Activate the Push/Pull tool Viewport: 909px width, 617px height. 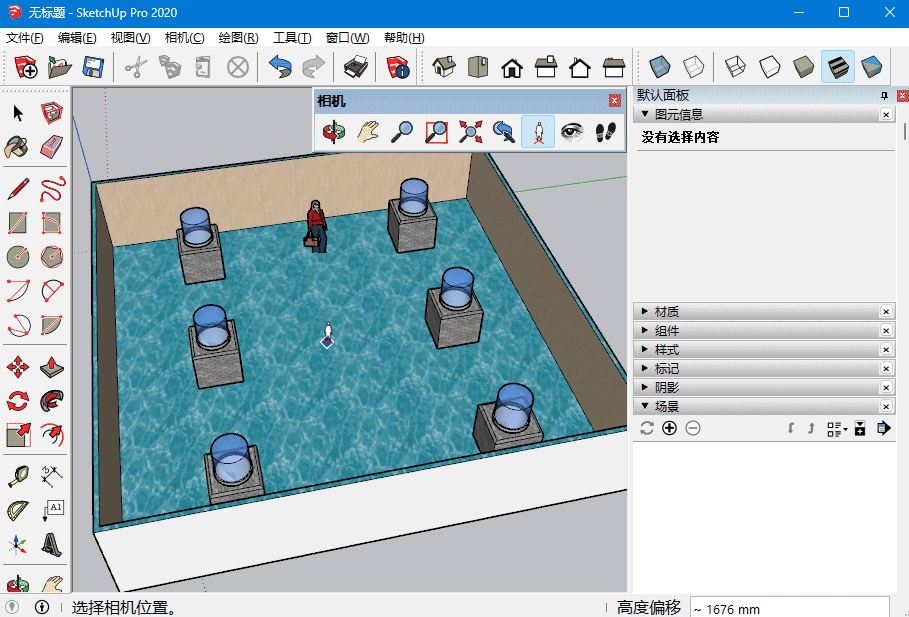click(x=52, y=367)
